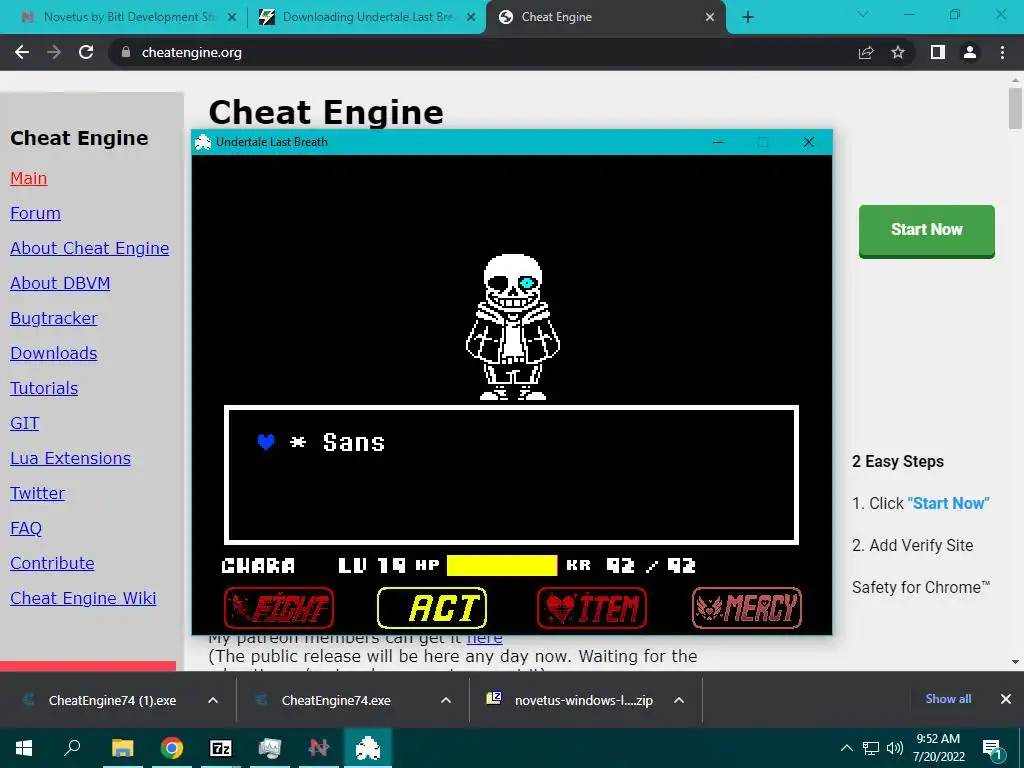Screen dimensions: 1024x768
Task: Select the MERCY button in Undertale
Action: tap(747, 608)
